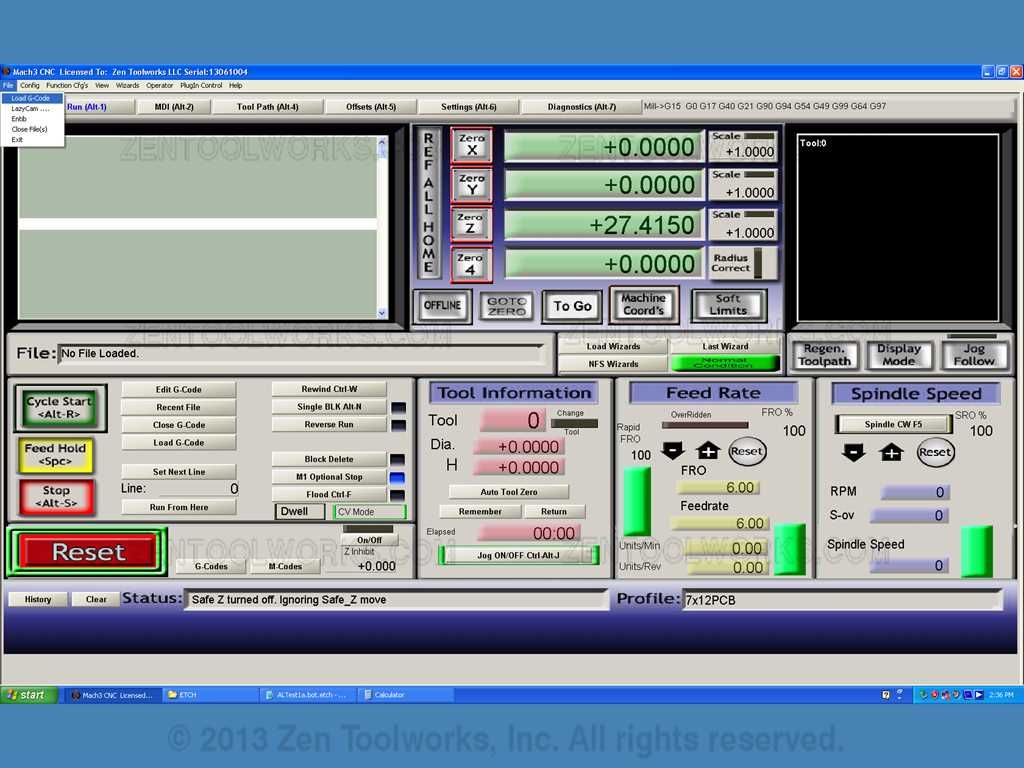Click the REF ALL HOME button
The width and height of the screenshot is (1024, 768).
(428, 202)
